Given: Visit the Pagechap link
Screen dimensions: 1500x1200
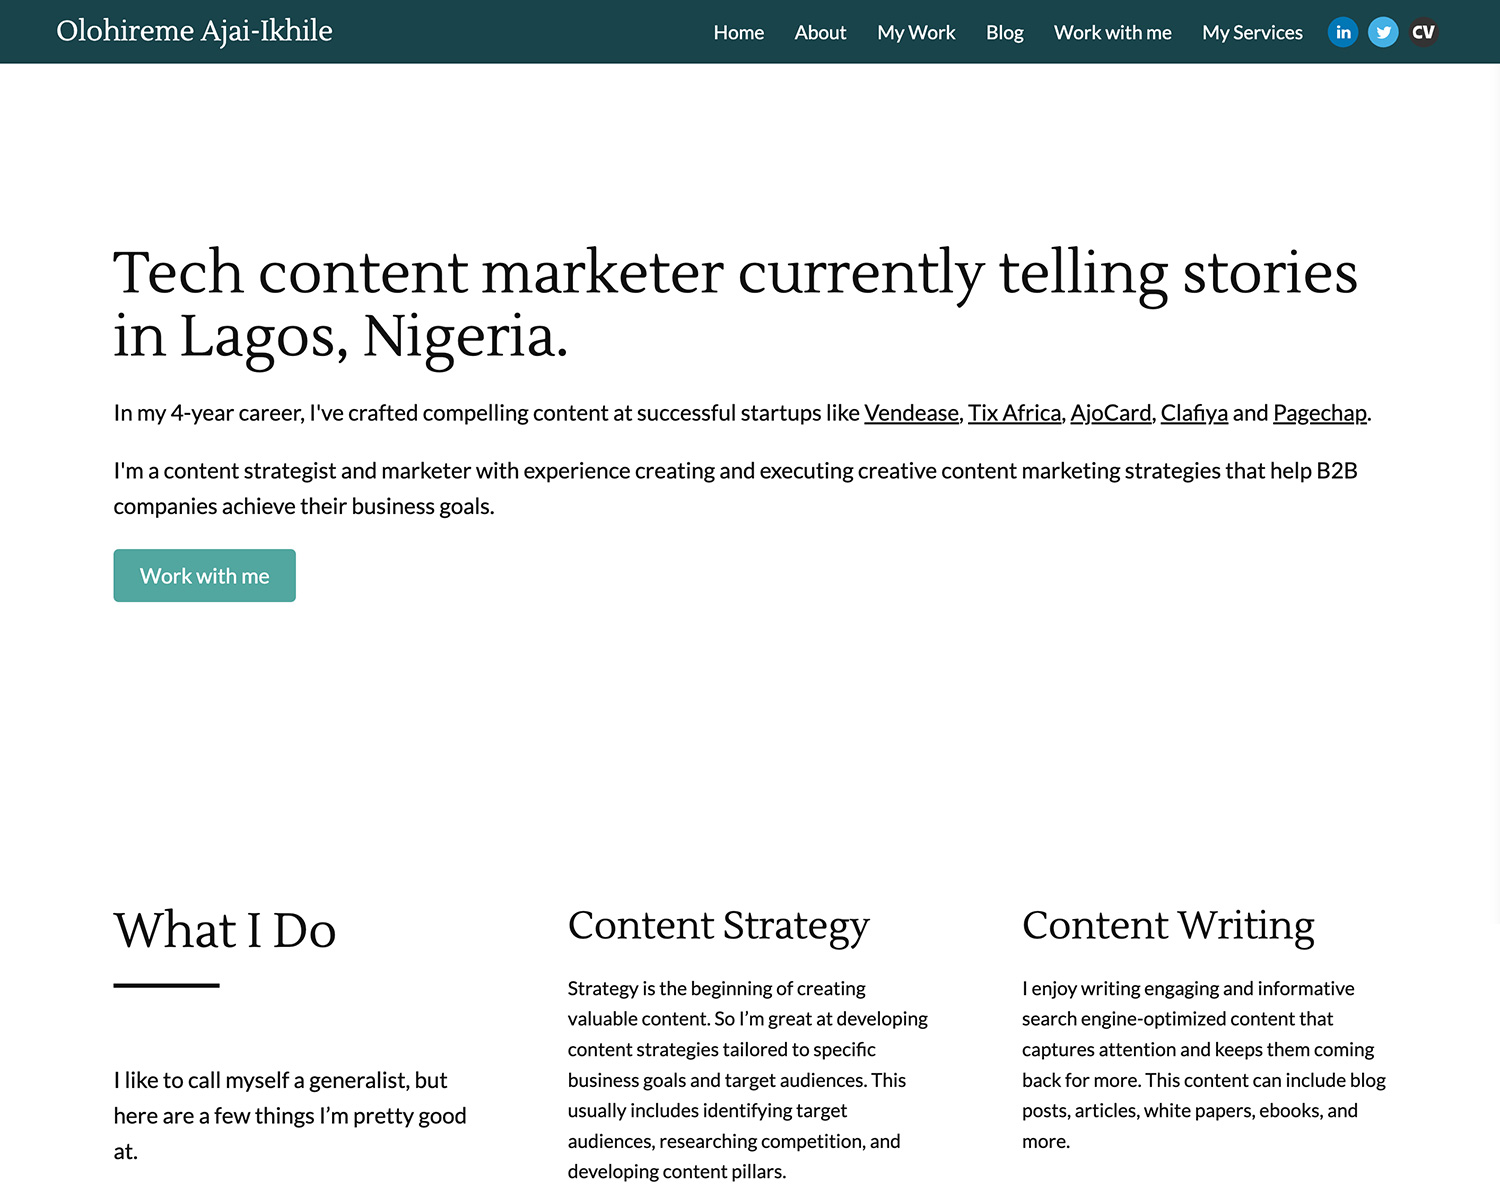Looking at the screenshot, I should [x=1320, y=413].
